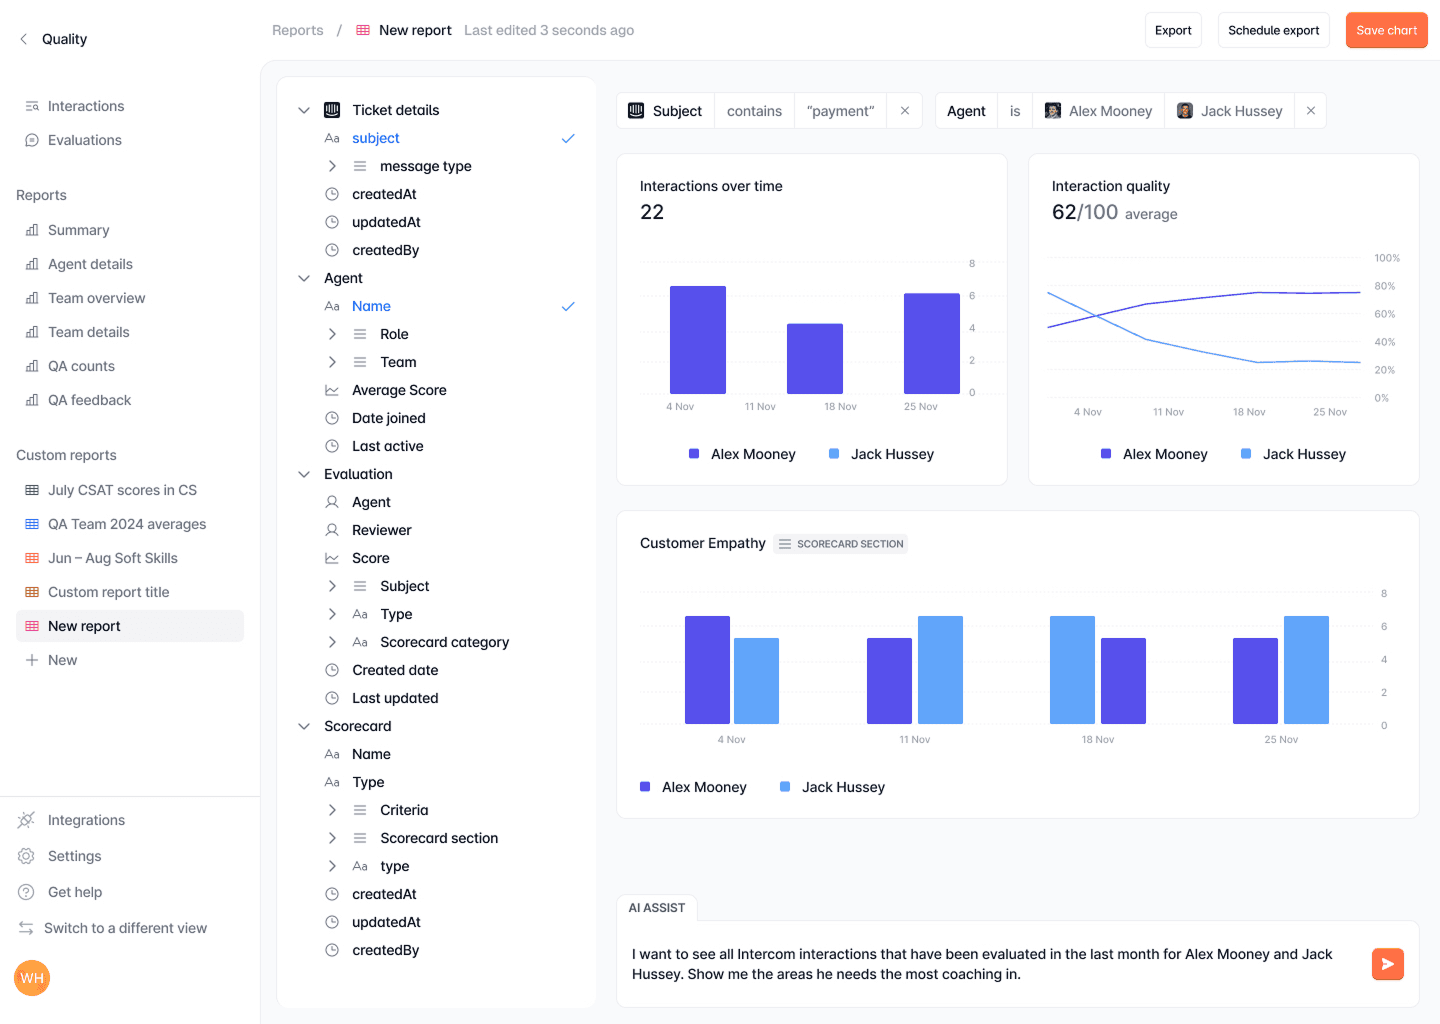Change the Agent filter 'is' operator
Screen dimensions: 1440x1024
(x=1015, y=111)
